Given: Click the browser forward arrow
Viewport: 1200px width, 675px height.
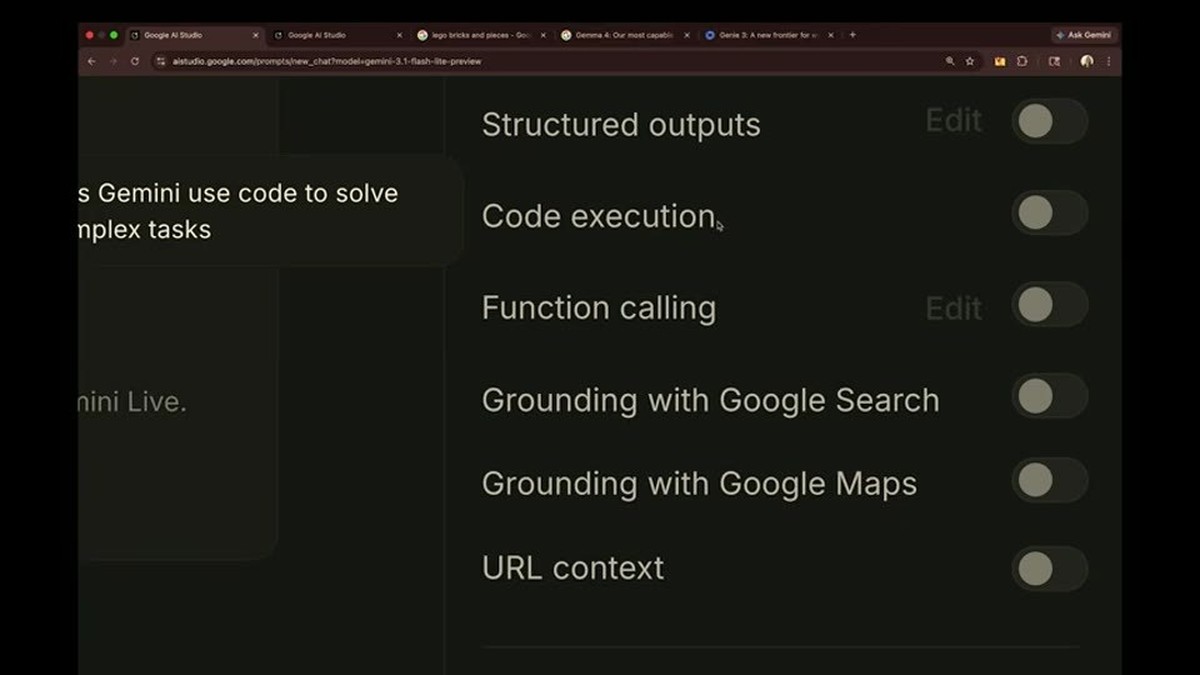Looking at the screenshot, I should [113, 61].
